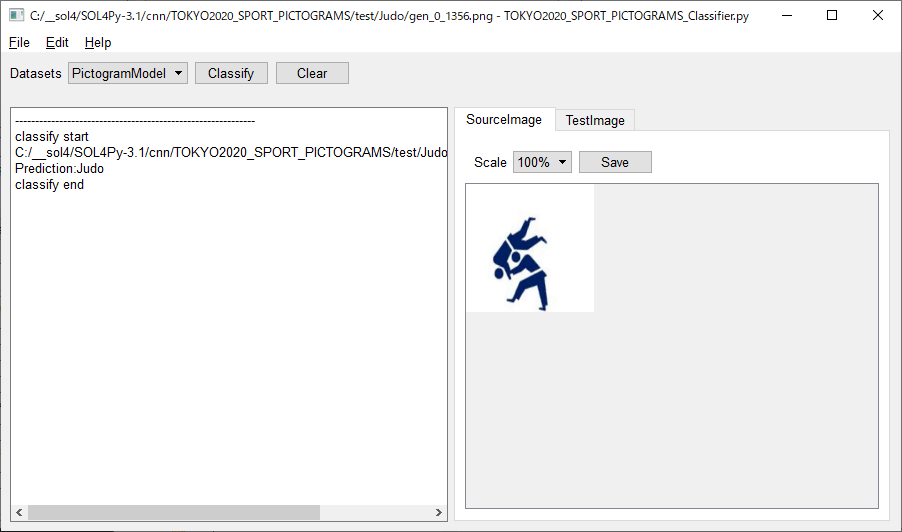Viewport: 902px width, 532px height.
Task: Switch to the TestImage tab
Action: coord(595,120)
